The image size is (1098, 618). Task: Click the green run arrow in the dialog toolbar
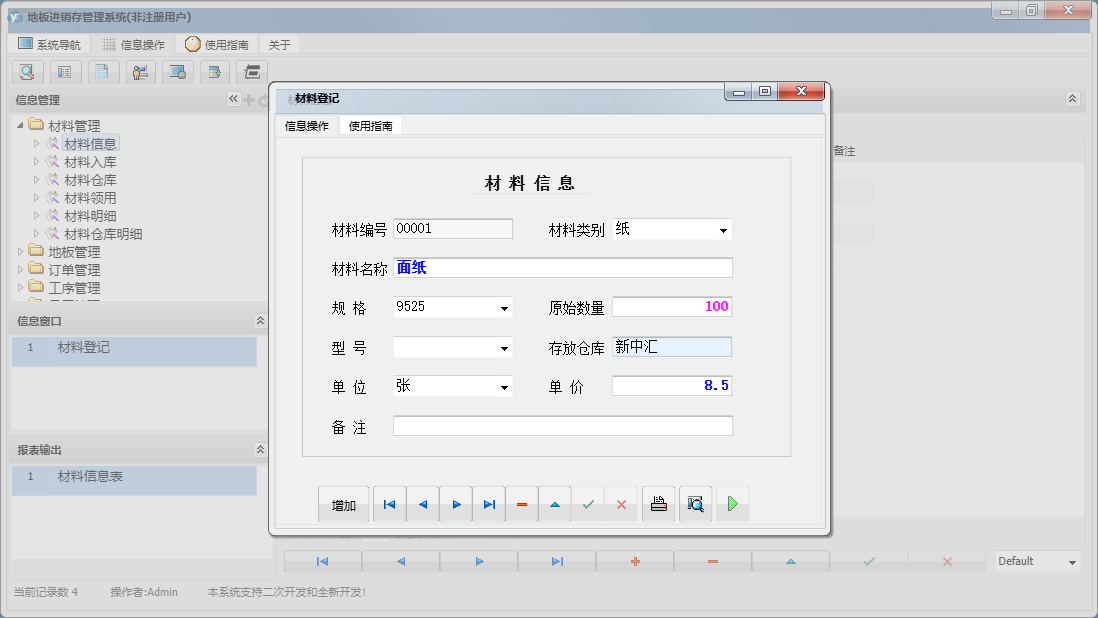(732, 504)
